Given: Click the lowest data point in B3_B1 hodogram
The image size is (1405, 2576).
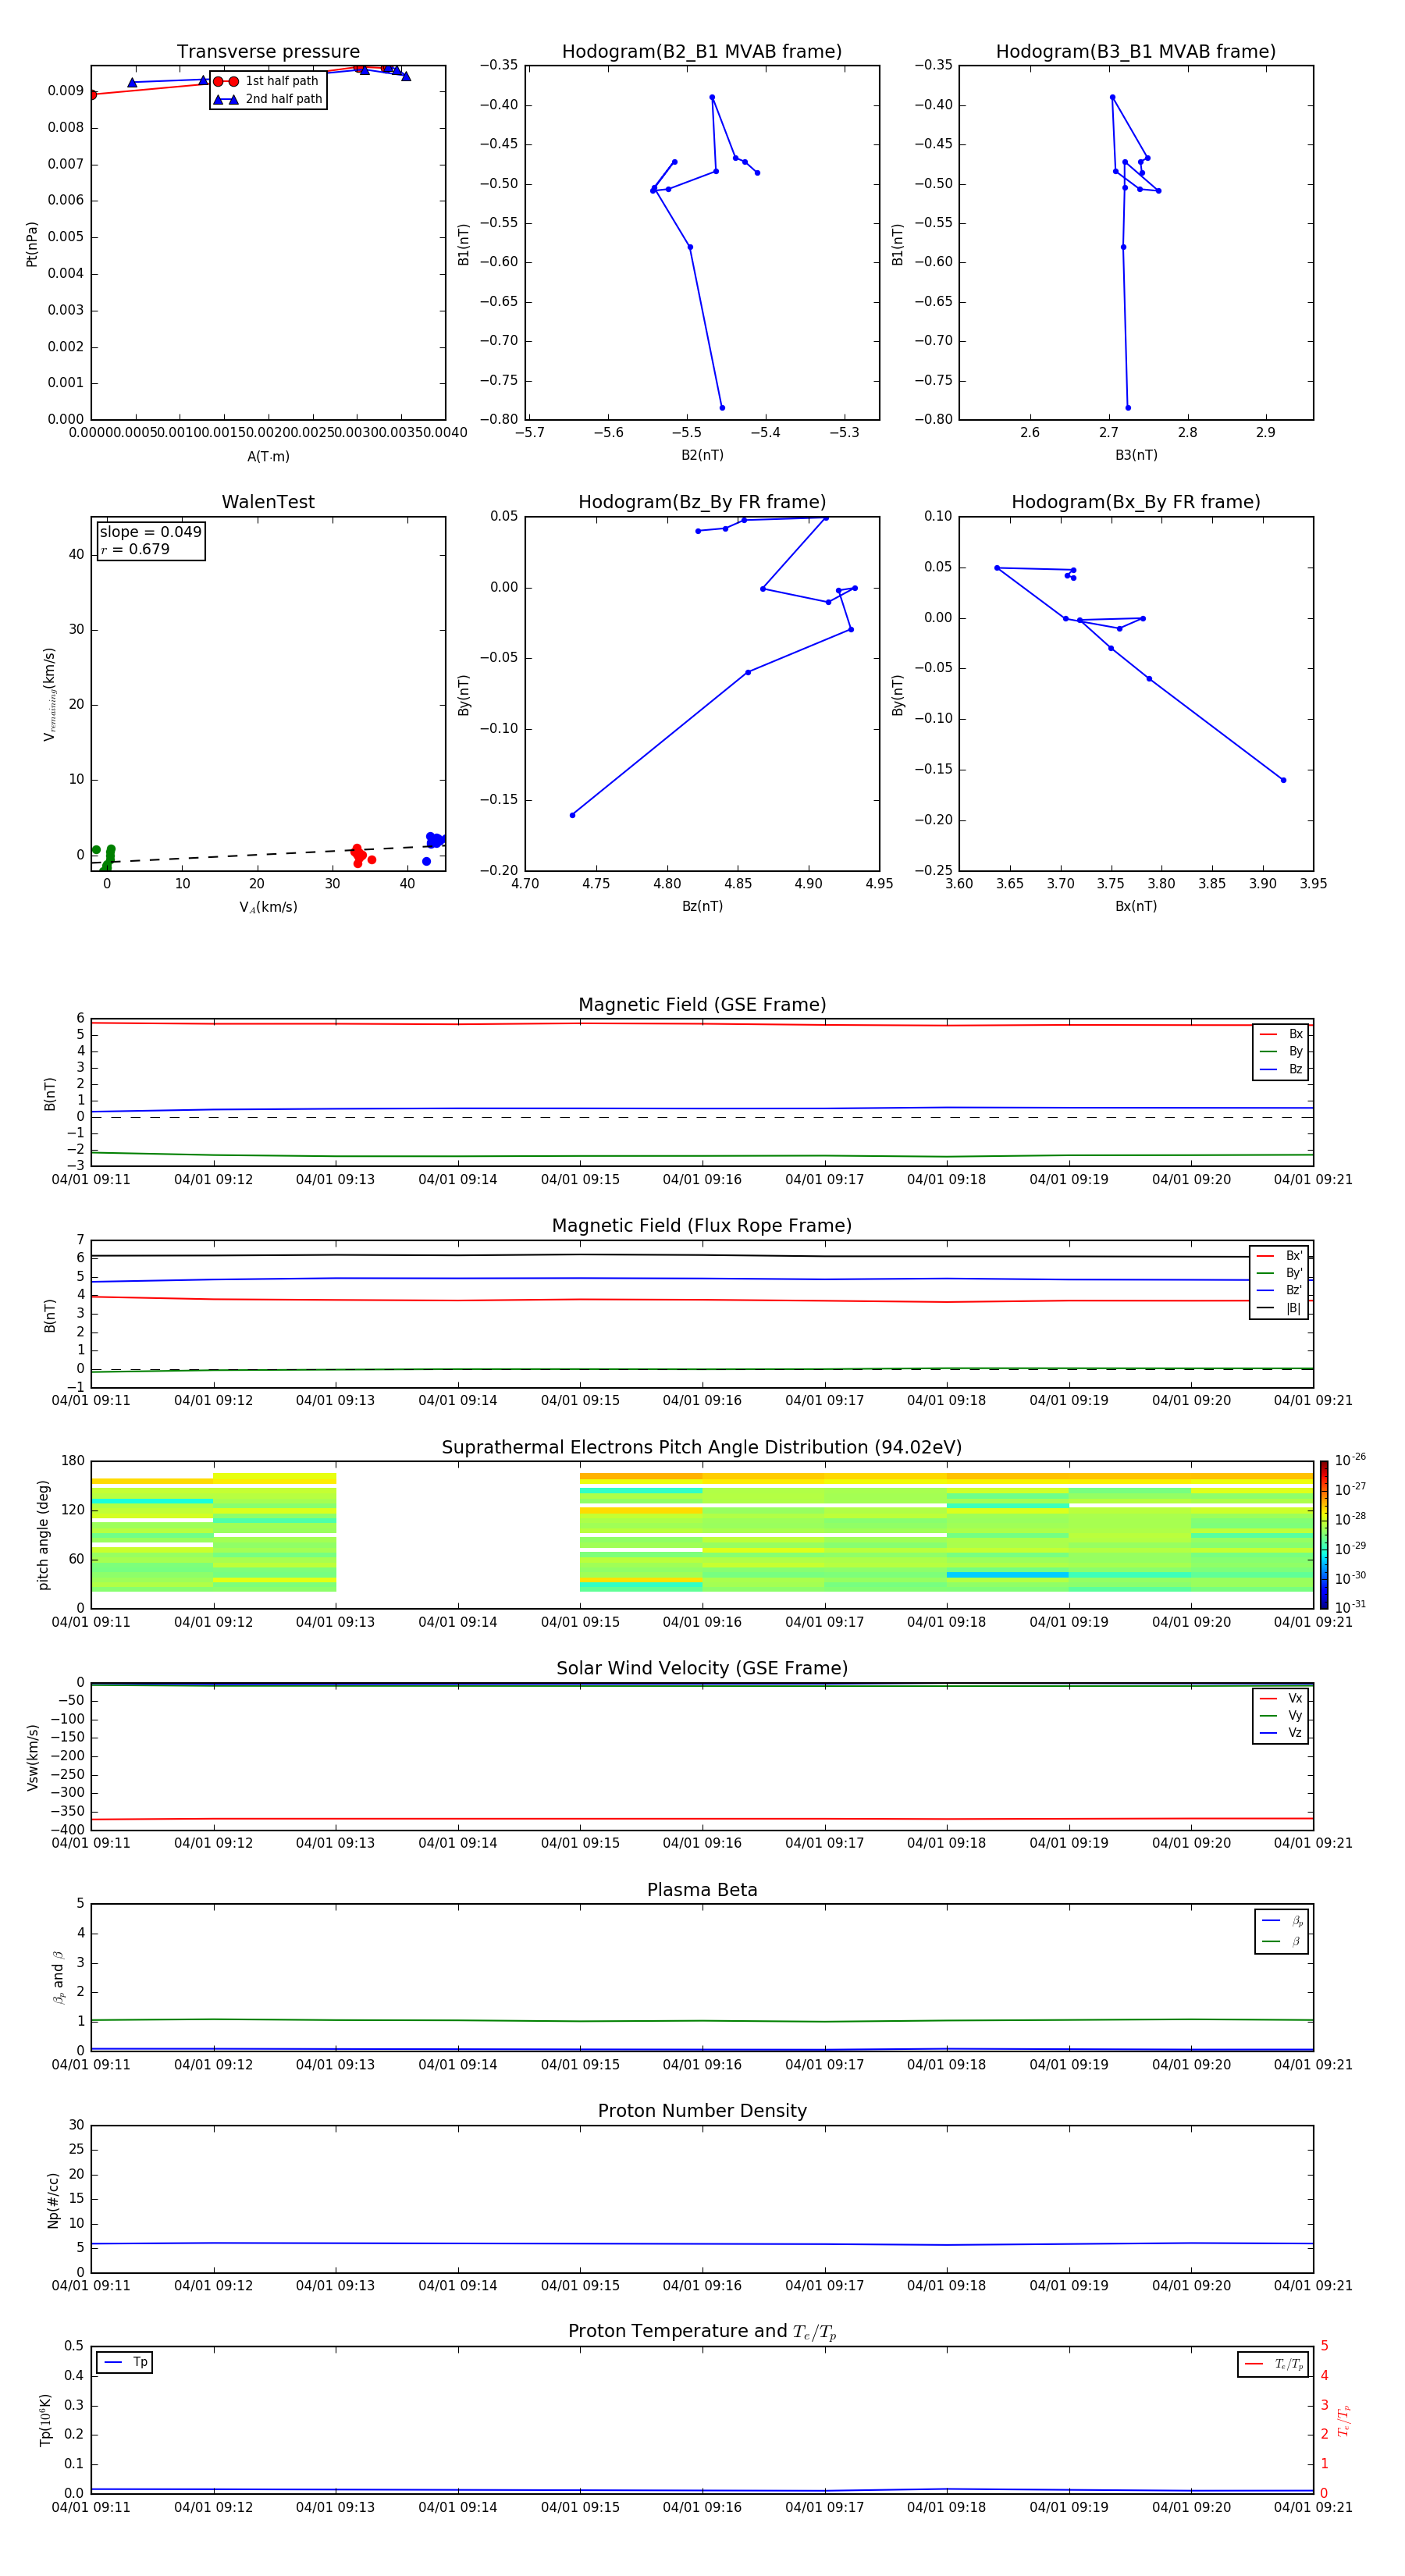Looking at the screenshot, I should click(1128, 408).
